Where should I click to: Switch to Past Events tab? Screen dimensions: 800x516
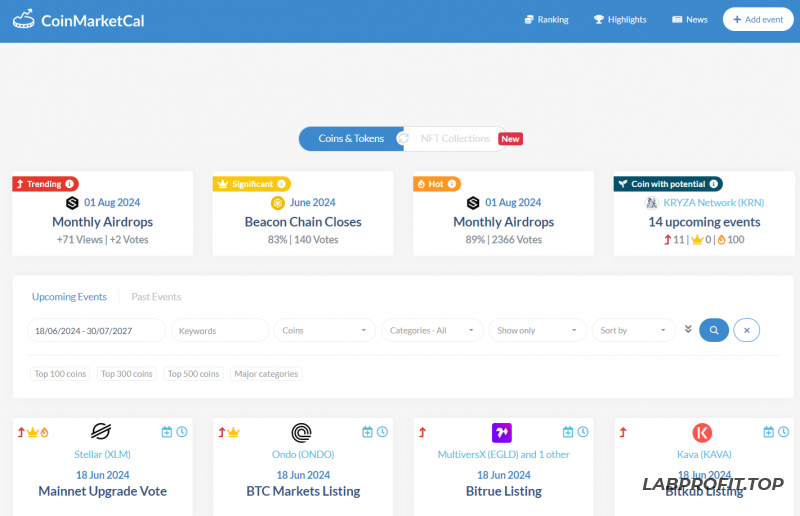[x=156, y=297]
